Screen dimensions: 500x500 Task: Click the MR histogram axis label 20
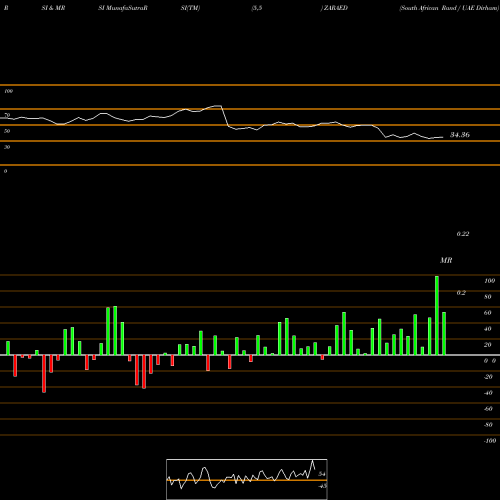point(488,345)
